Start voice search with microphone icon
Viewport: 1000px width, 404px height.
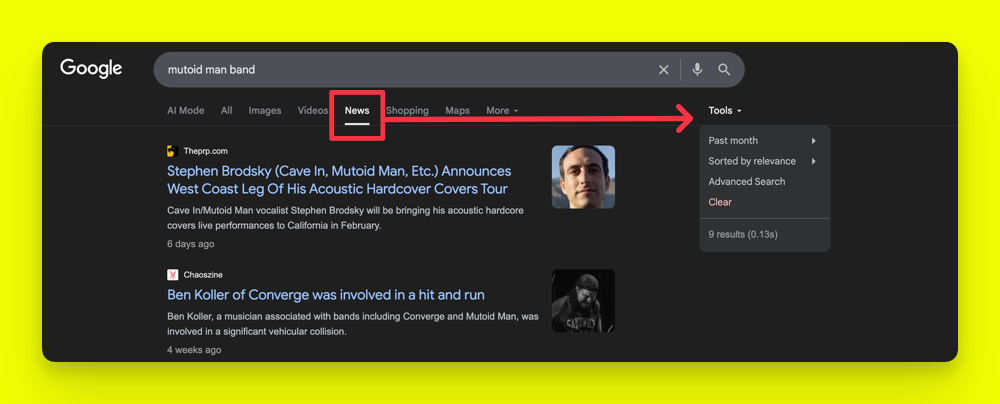click(x=697, y=70)
